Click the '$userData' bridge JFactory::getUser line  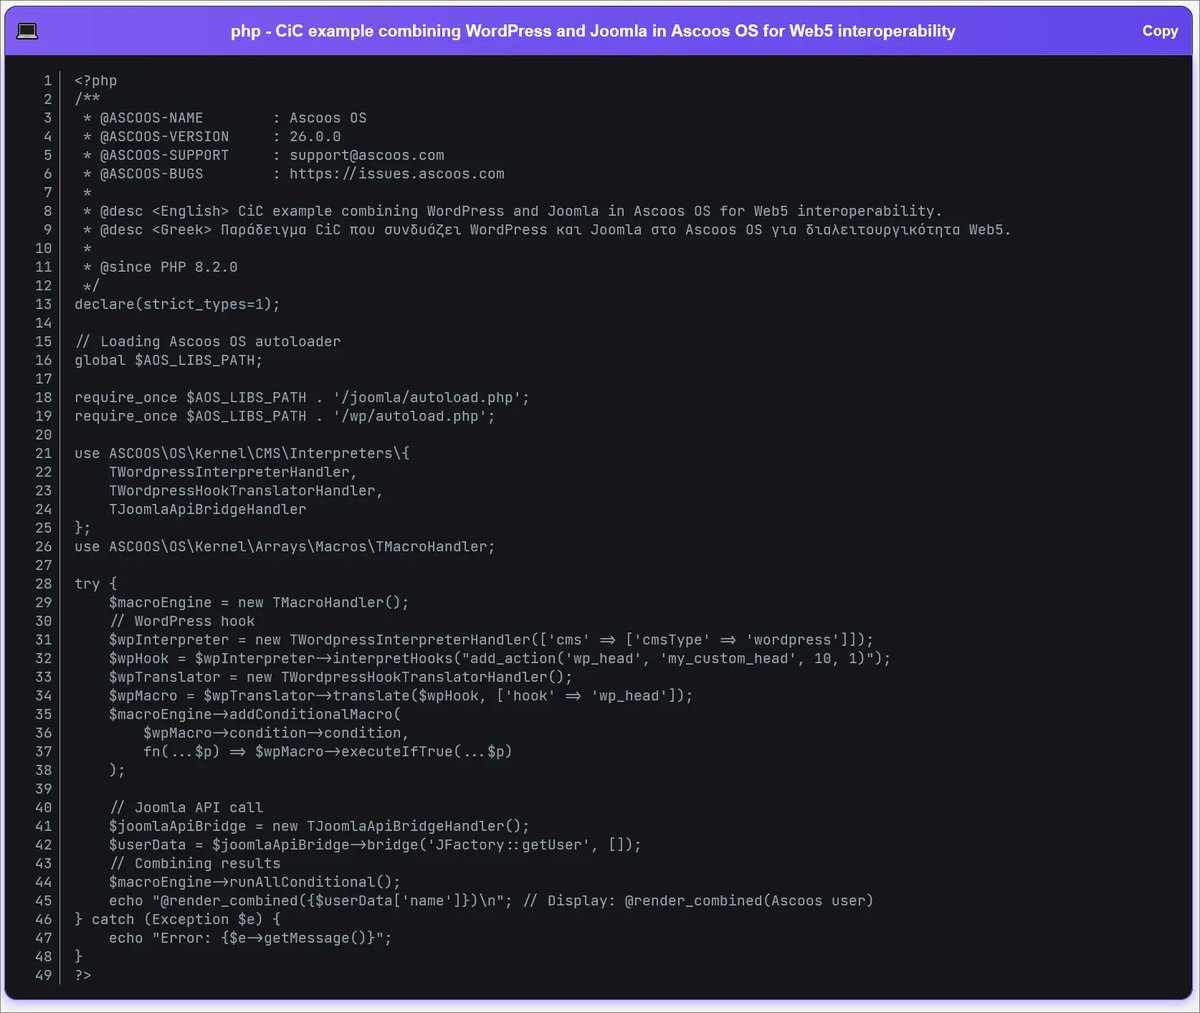click(x=375, y=845)
